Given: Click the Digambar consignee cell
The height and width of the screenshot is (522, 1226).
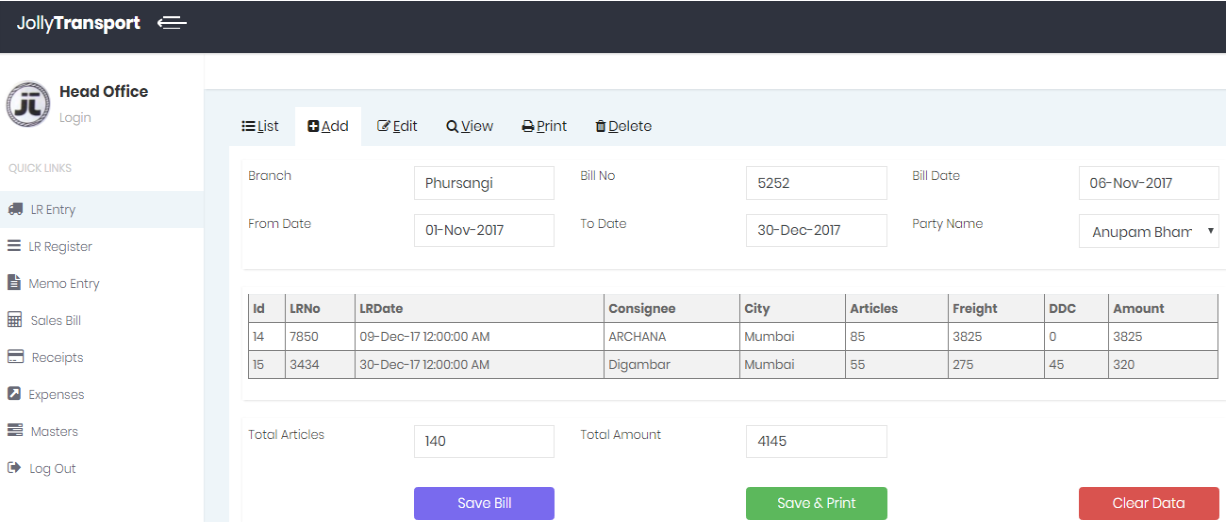Looking at the screenshot, I should click(x=672, y=364).
